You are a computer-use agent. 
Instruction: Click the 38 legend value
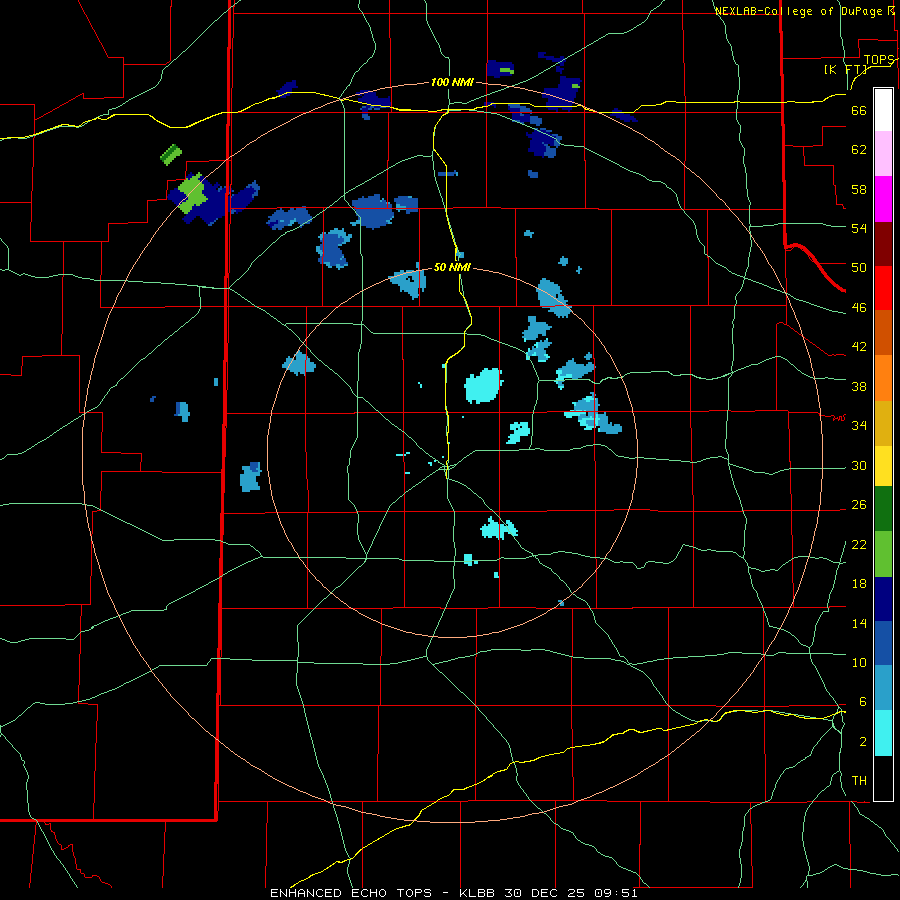(859, 386)
